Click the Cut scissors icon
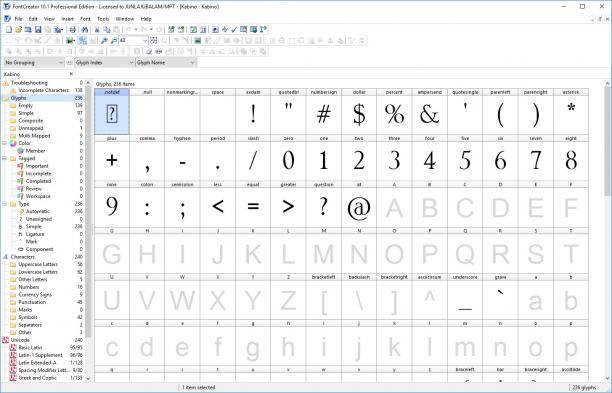612x393 pixels. tap(97, 30)
